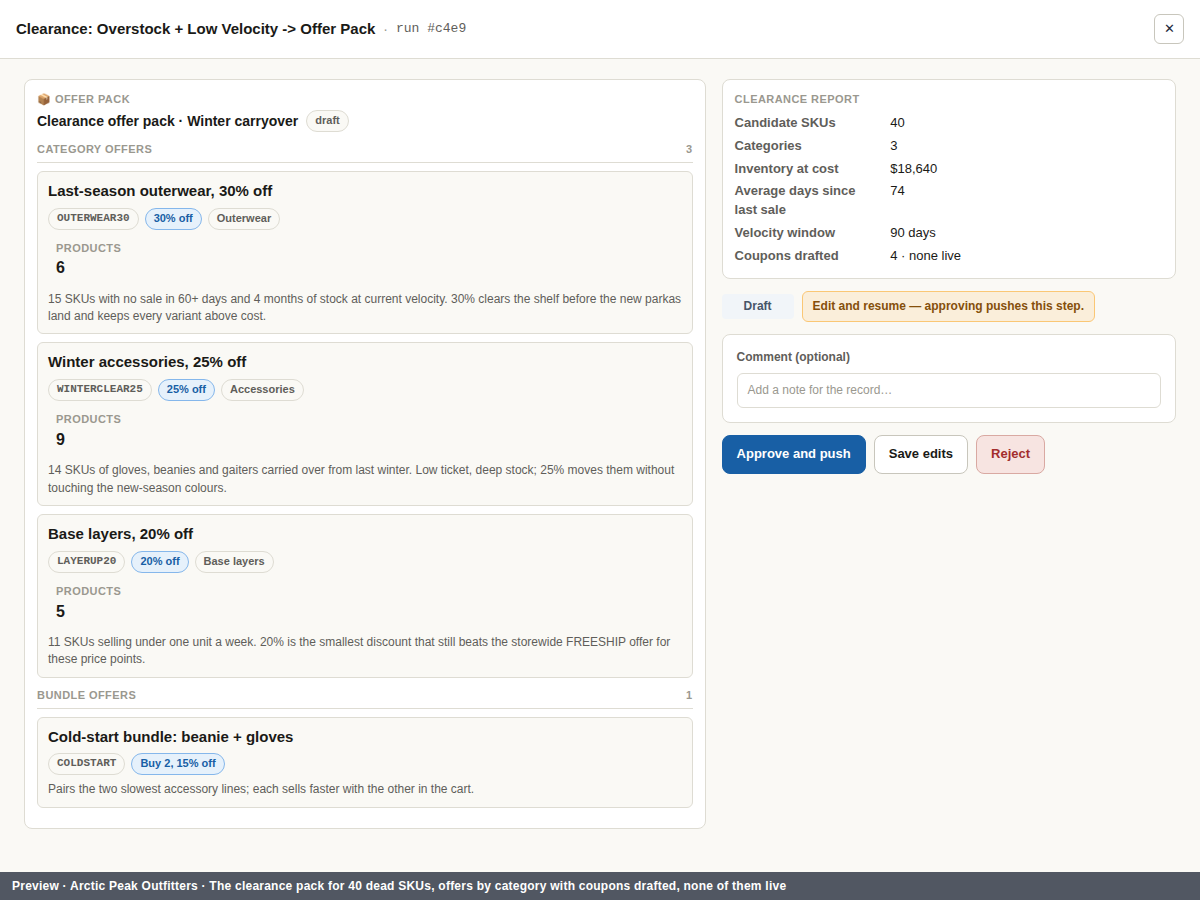The image size is (1200, 900).
Task: Reject the clearance offer pack
Action: 1010,454
